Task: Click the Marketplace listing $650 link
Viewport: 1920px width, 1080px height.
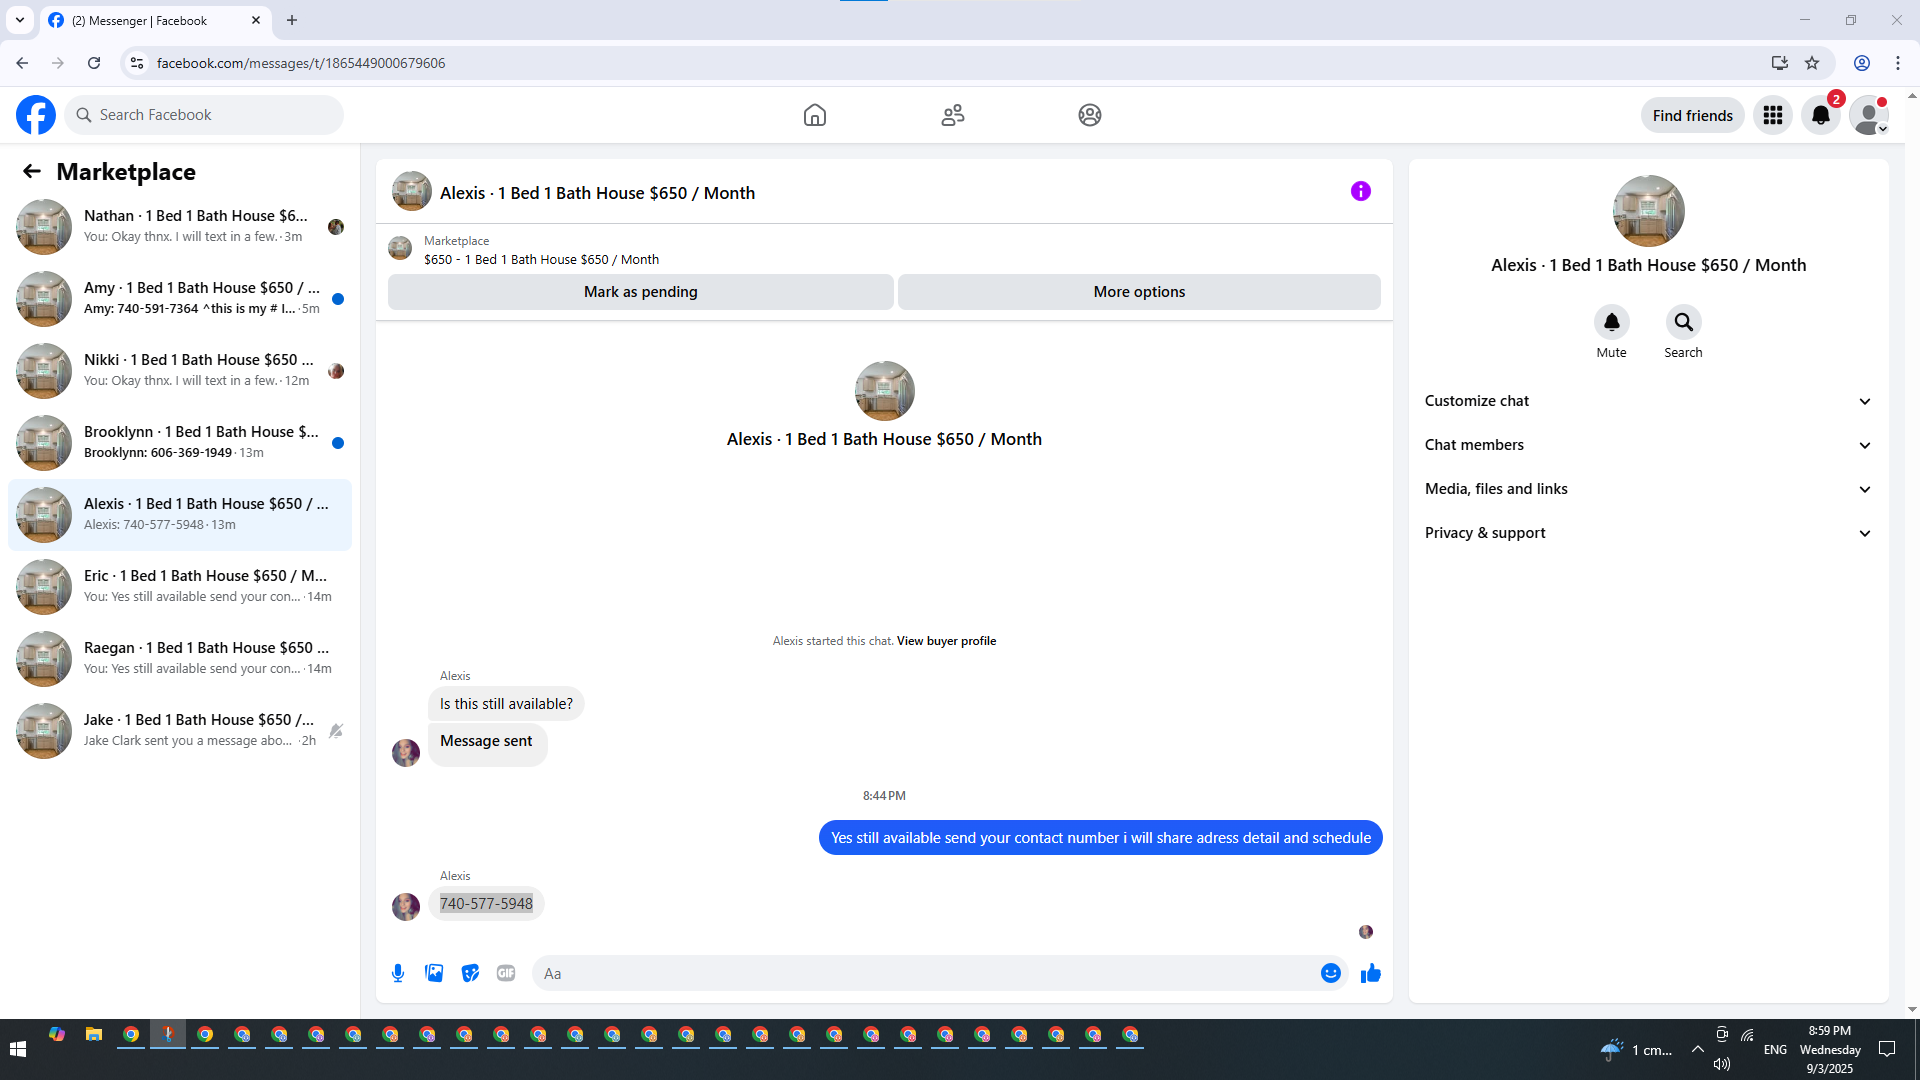Action: [x=541, y=259]
